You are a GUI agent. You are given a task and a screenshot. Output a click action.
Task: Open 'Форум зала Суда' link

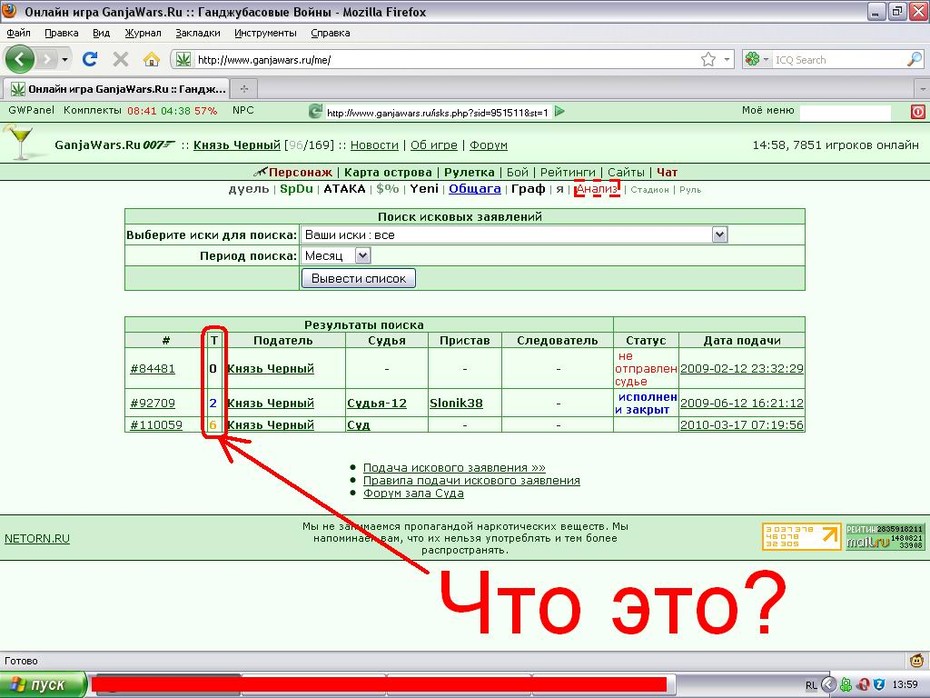click(x=413, y=493)
